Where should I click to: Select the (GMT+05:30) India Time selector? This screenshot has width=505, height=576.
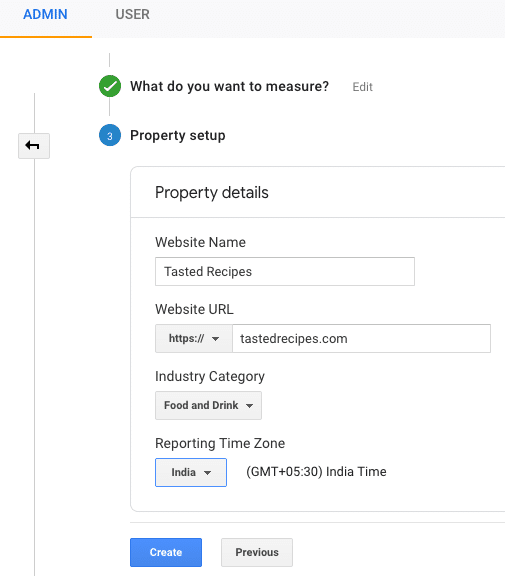point(316,472)
